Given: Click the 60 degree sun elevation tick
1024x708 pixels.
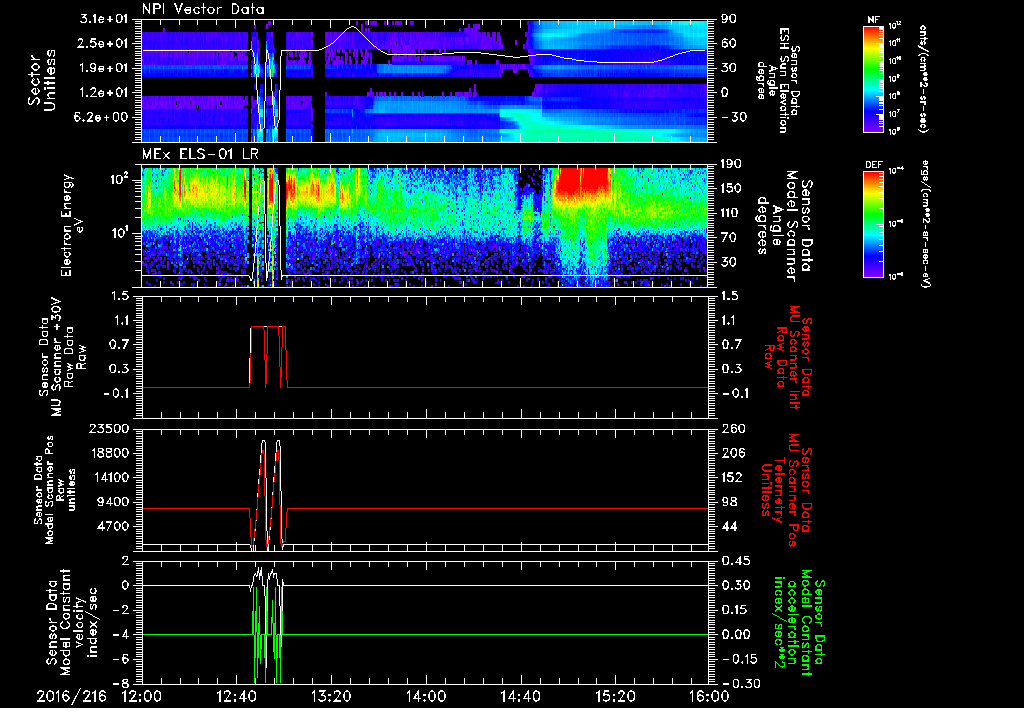Looking at the screenshot, I should (x=728, y=43).
